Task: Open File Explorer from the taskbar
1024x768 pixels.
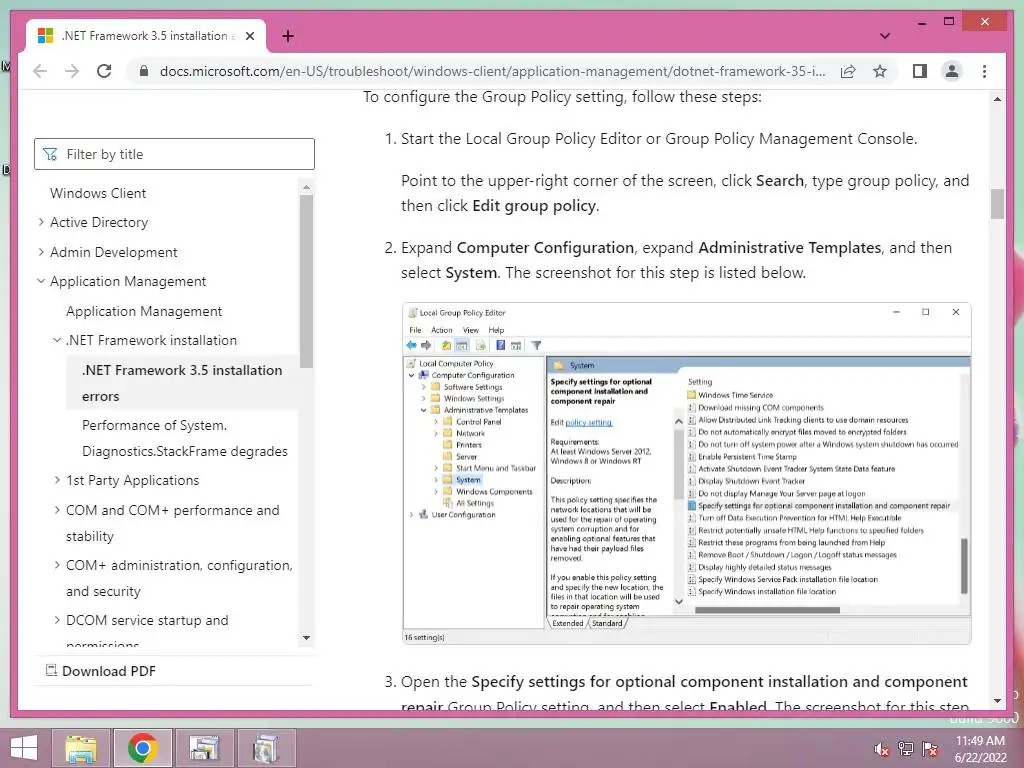Action: [80, 748]
